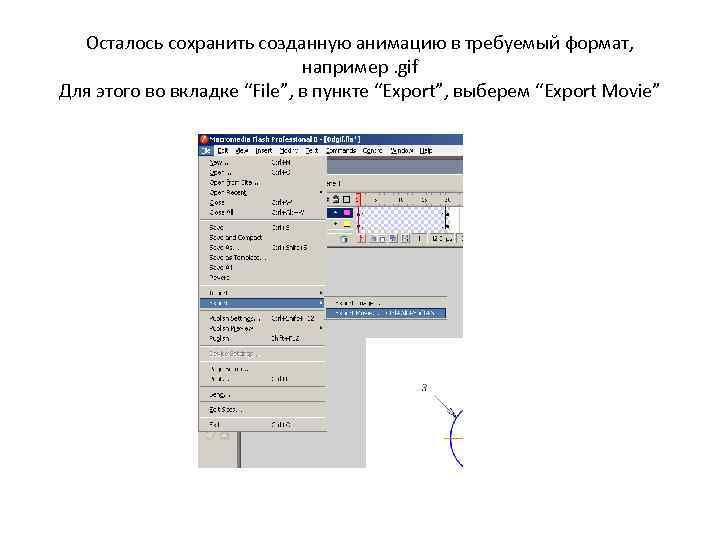Open the View menu
720x540 pixels.
242,151
